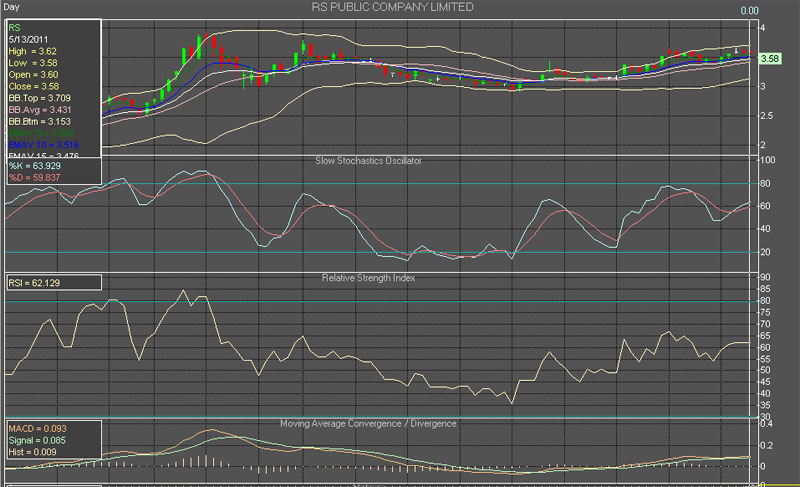Click the 40 label on stochastics axis
800x487 pixels.
pyautogui.click(x=765, y=229)
